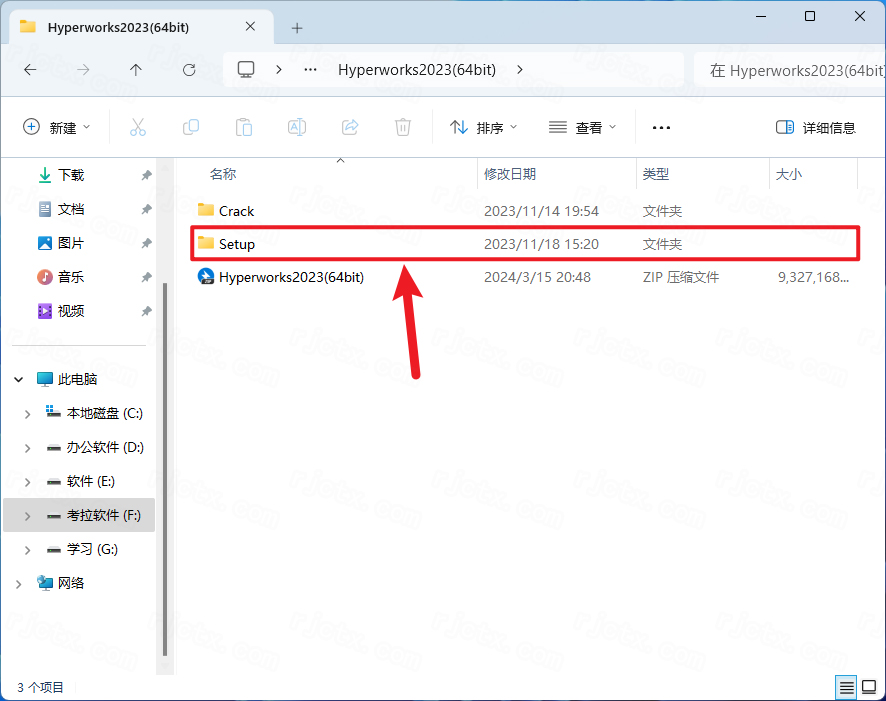Select the 下载 quick access folder
The width and height of the screenshot is (886, 701).
coord(71,175)
